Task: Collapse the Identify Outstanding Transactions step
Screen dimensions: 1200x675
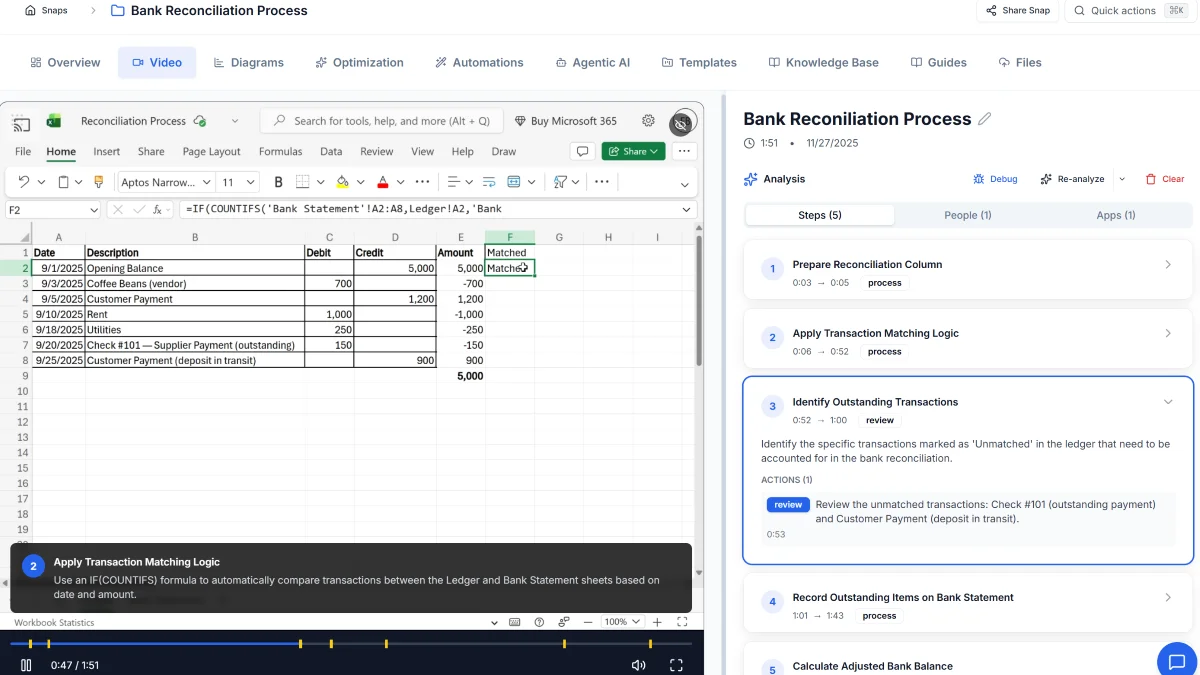Action: tap(1168, 402)
